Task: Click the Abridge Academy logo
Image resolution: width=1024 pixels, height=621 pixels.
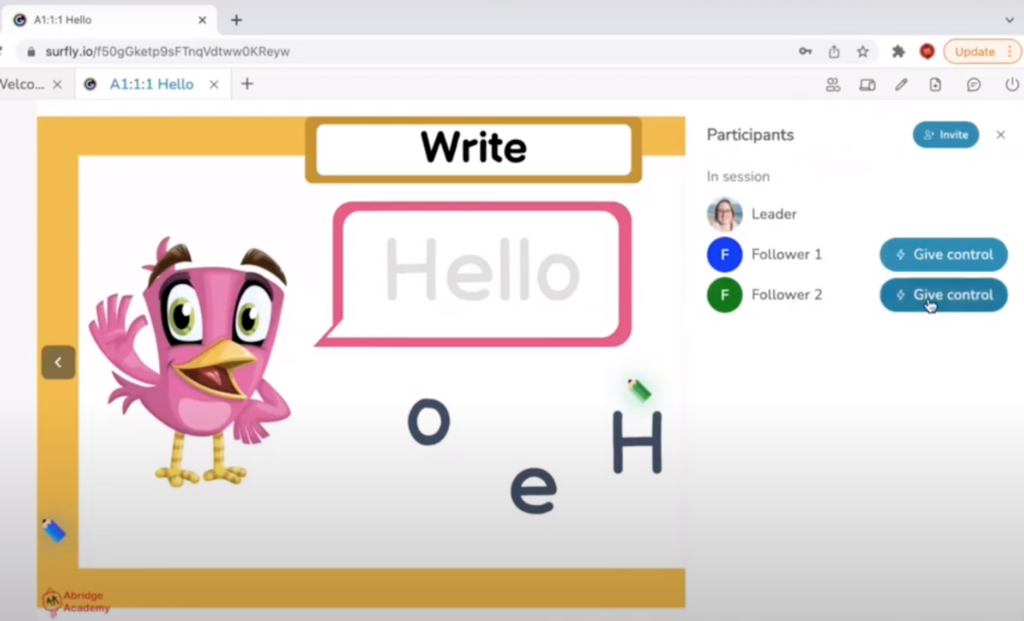Action: pos(75,601)
